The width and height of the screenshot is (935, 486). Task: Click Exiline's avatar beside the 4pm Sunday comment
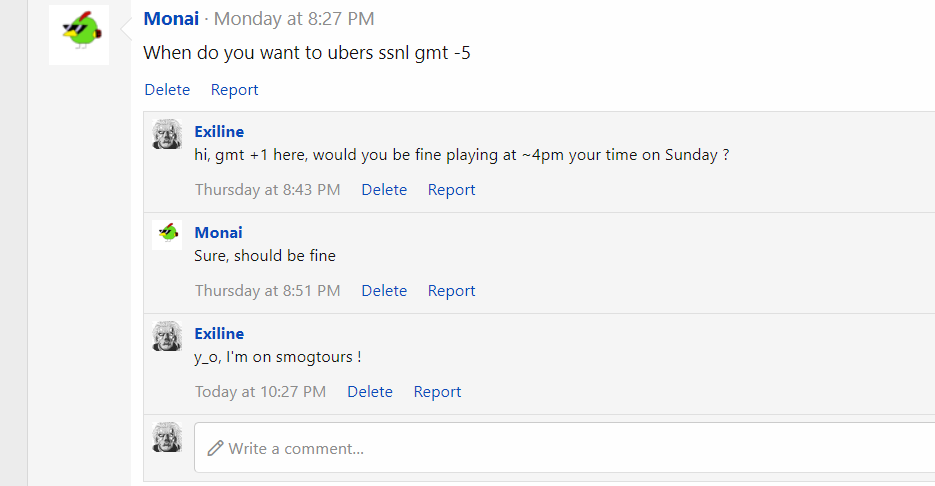(167, 134)
